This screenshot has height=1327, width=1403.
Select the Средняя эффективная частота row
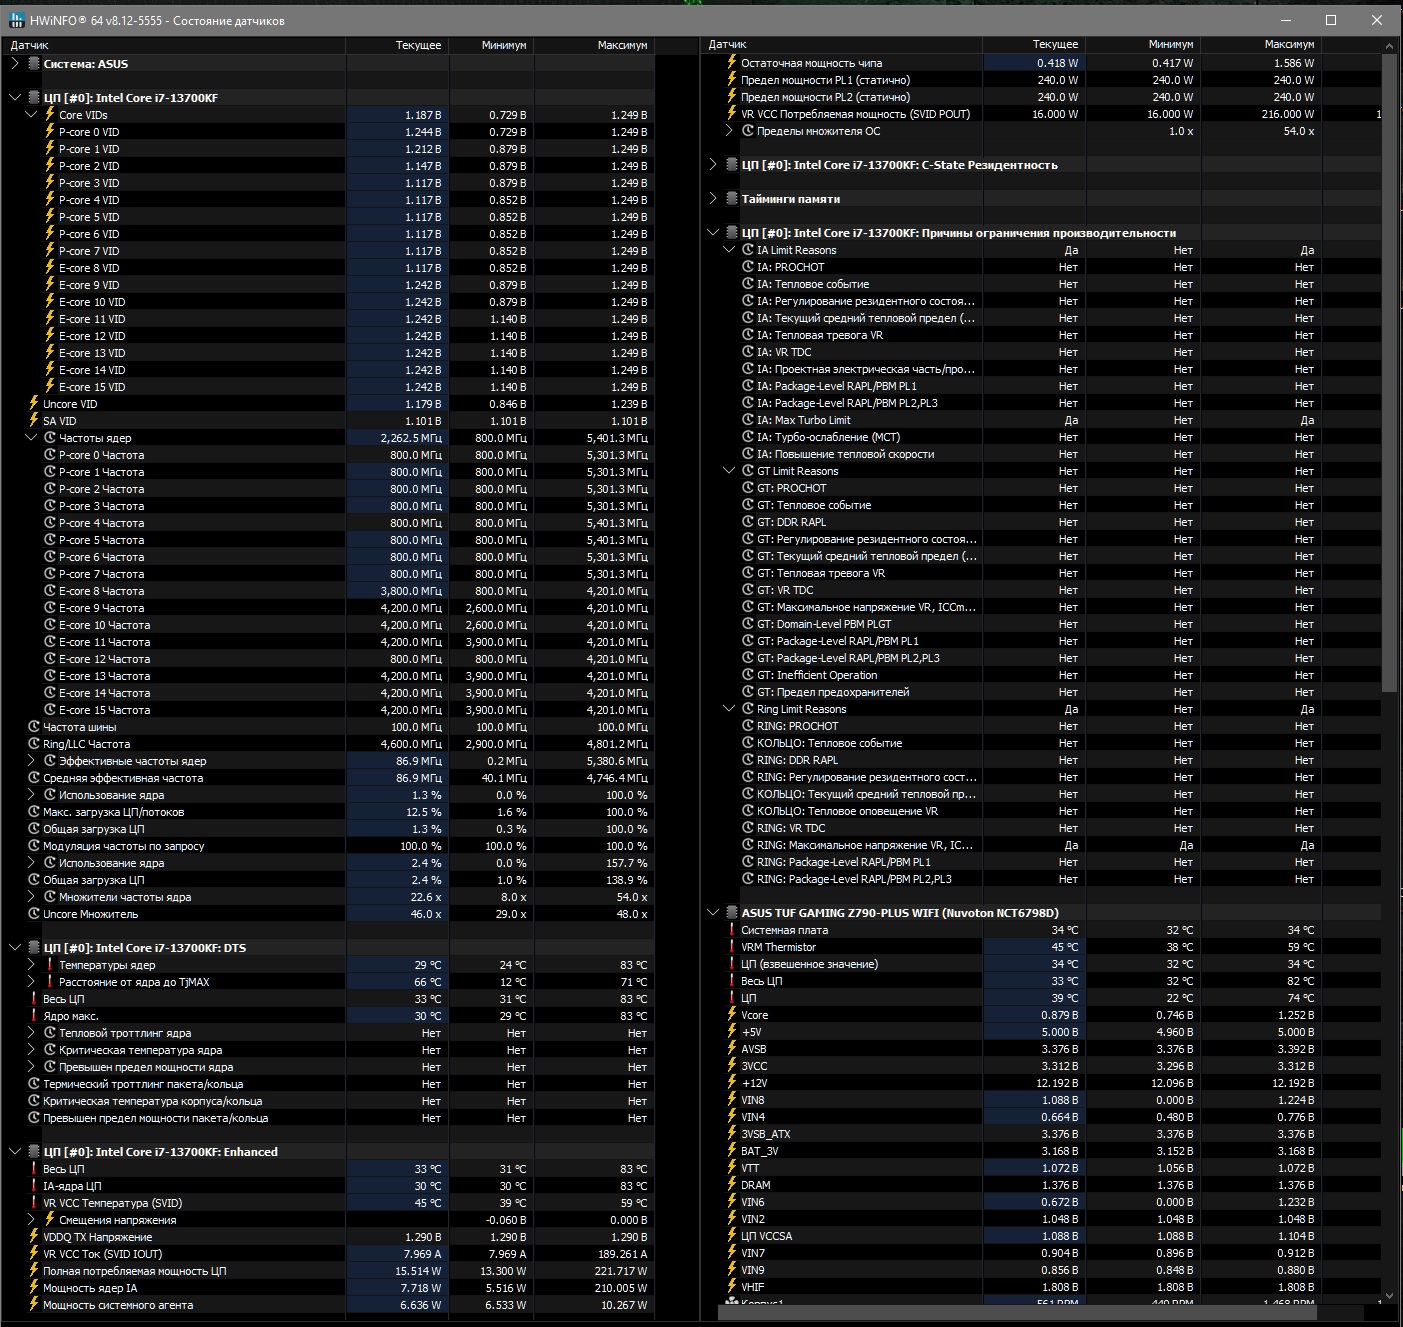coord(330,778)
